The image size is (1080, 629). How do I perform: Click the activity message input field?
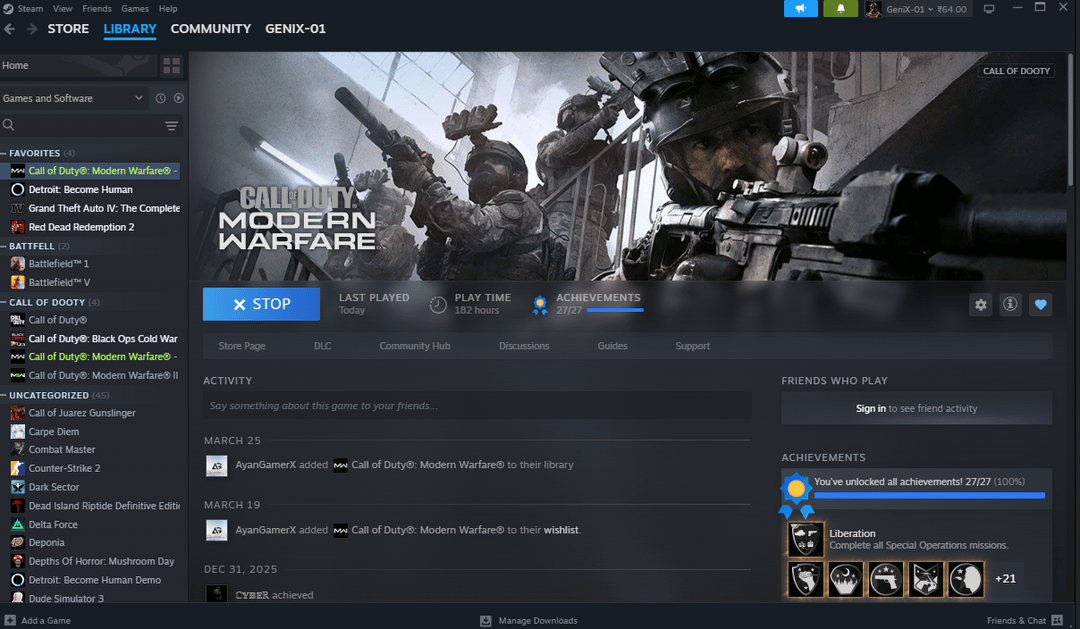click(x=477, y=405)
